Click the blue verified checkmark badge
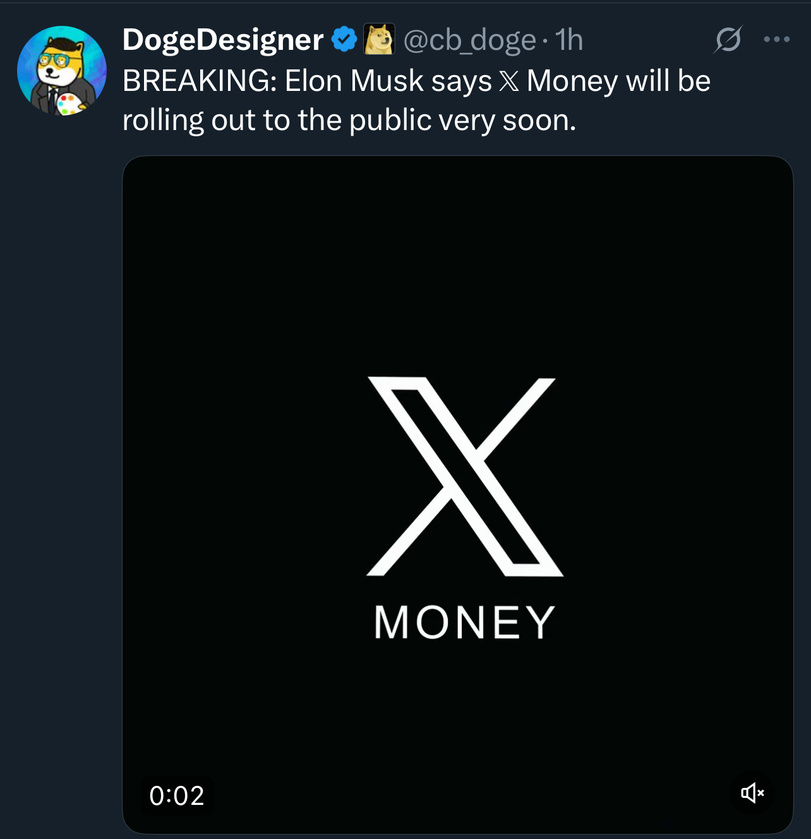This screenshot has height=839, width=811. point(344,40)
